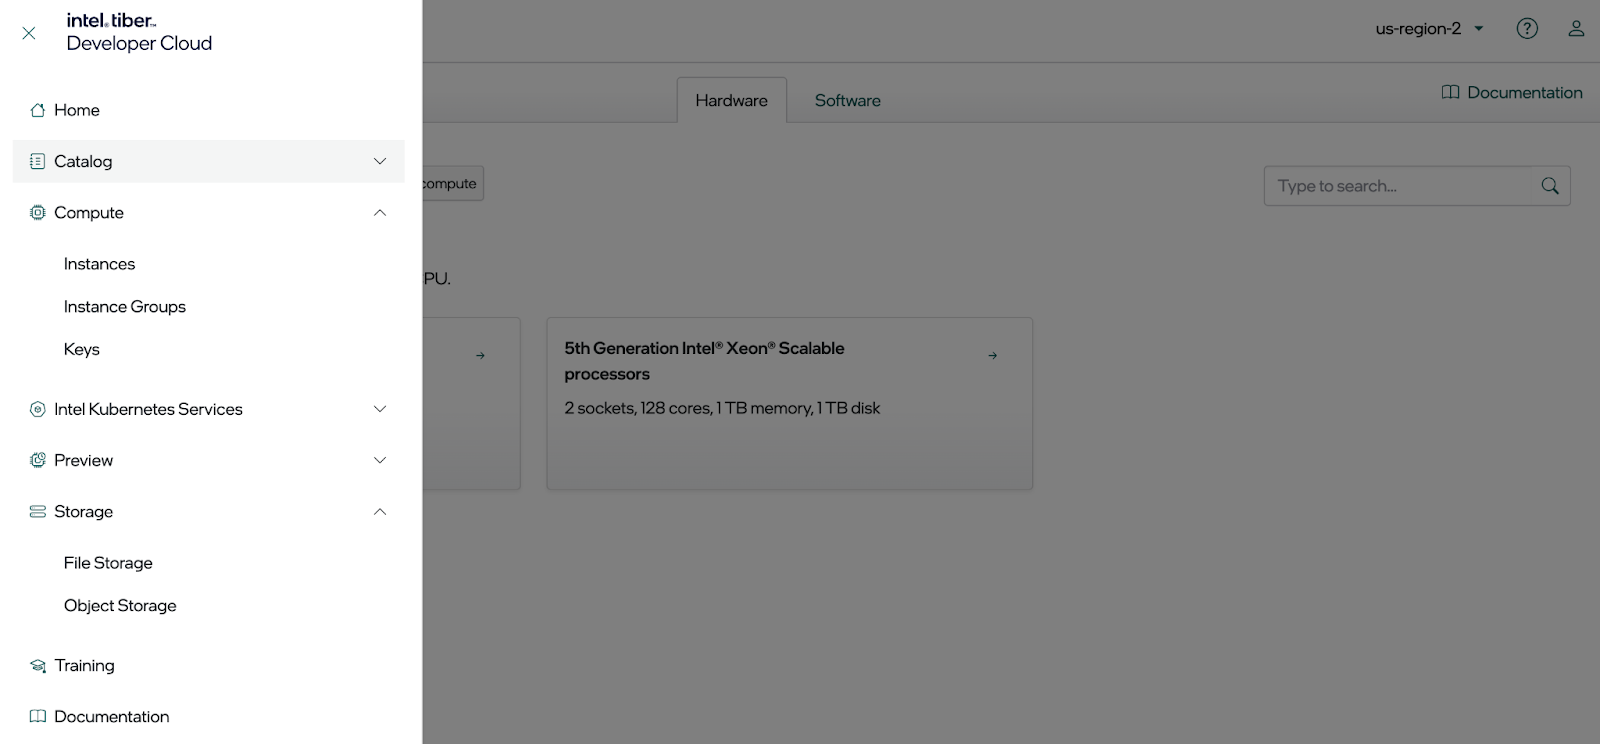Expand the Catalog menu chevron

pos(380,161)
